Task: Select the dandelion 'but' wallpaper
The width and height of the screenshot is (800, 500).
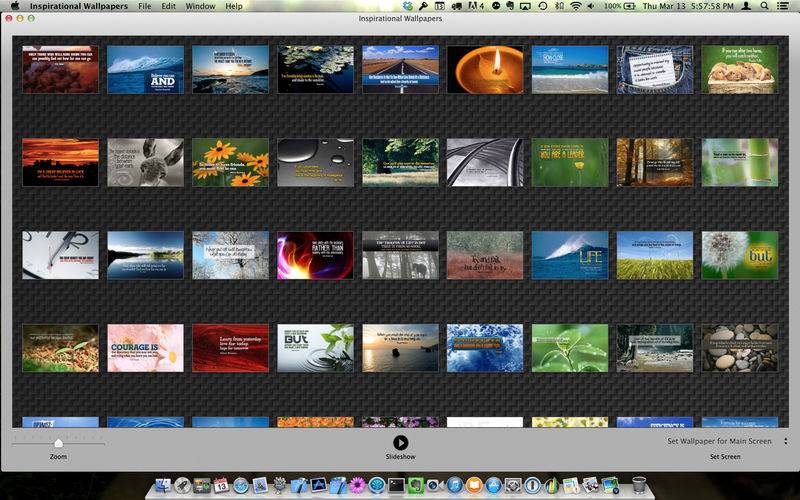Action: tap(740, 255)
